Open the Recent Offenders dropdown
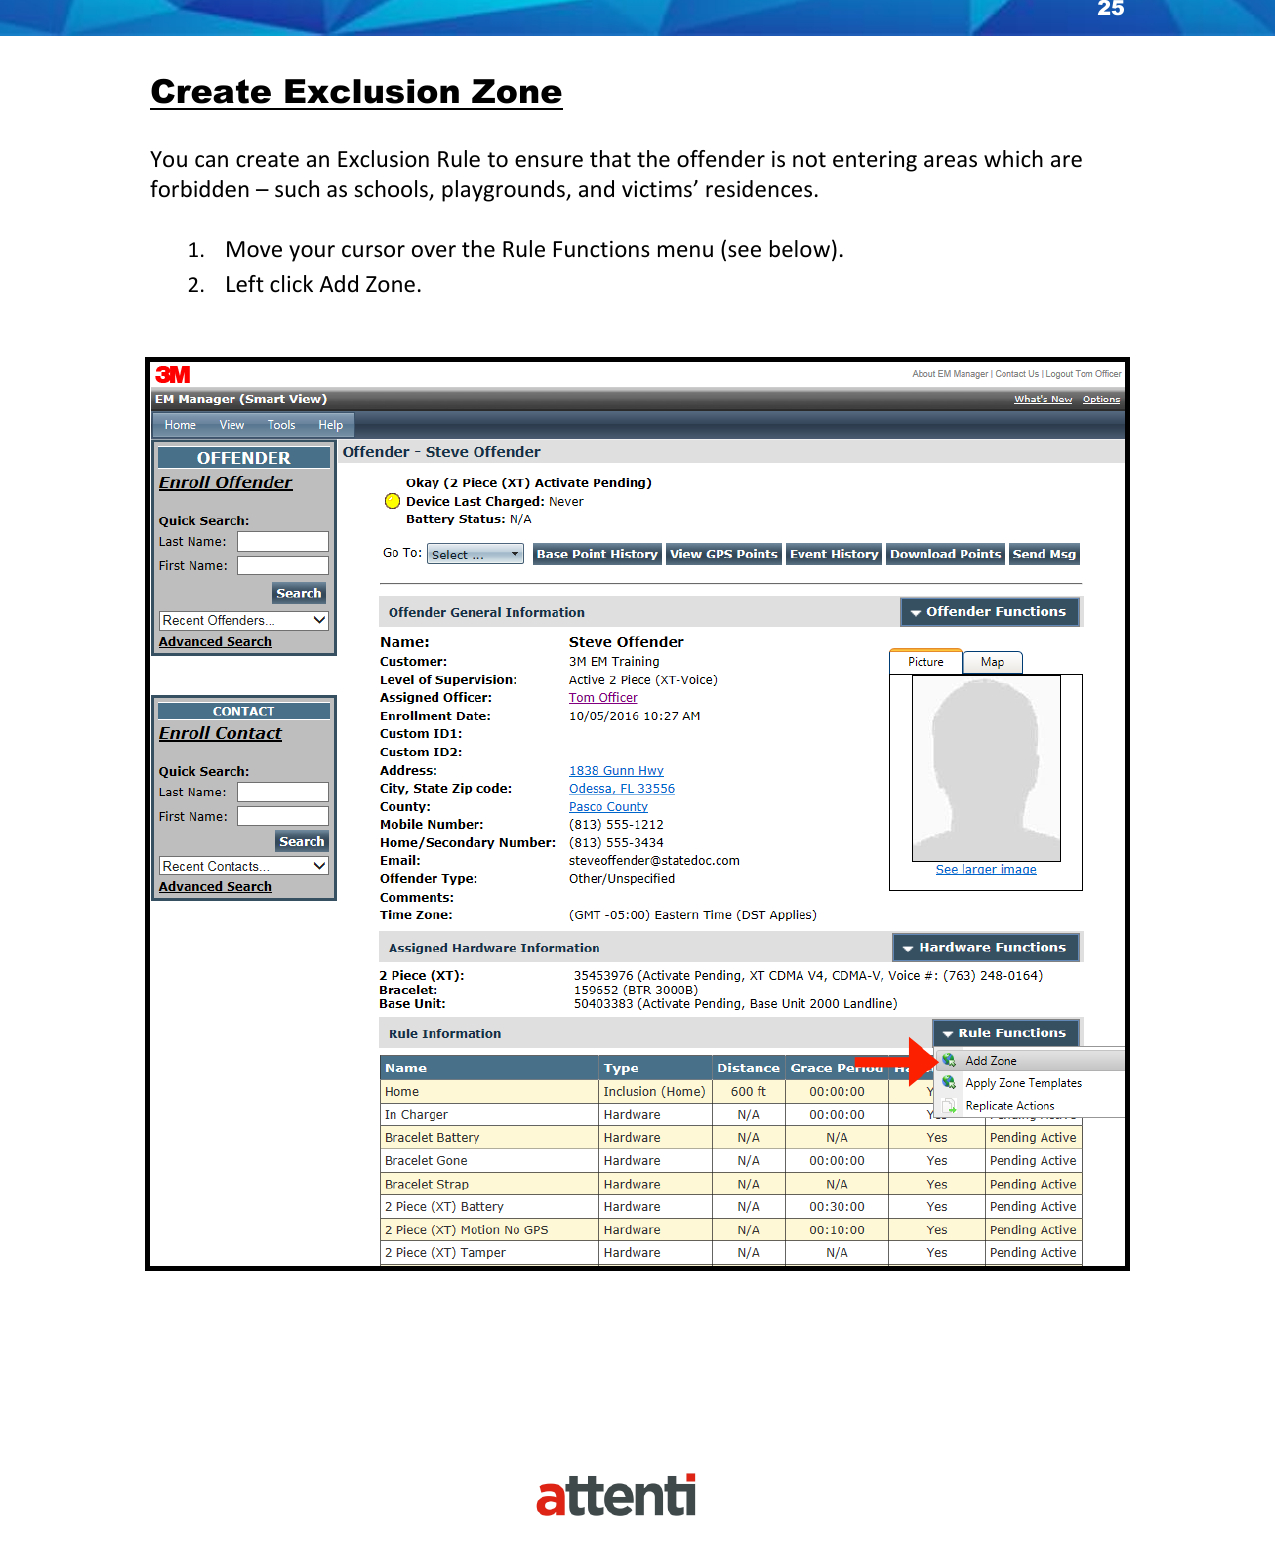Viewport: 1275px width, 1568px height. 244,620
